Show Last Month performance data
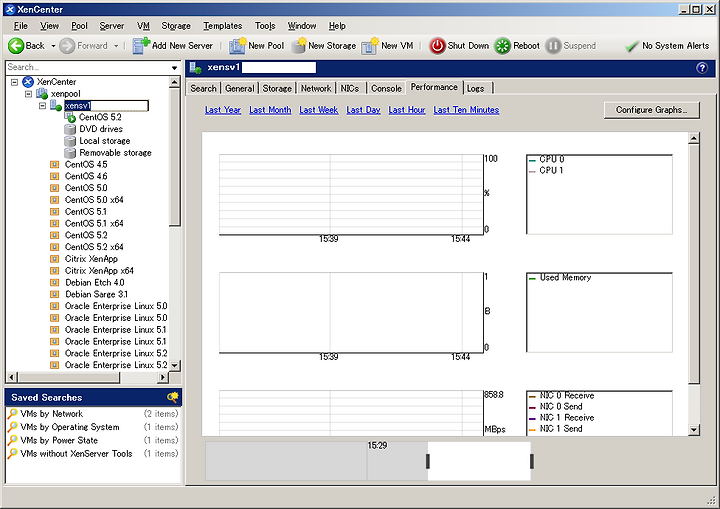The width and height of the screenshot is (720, 509). [x=270, y=110]
